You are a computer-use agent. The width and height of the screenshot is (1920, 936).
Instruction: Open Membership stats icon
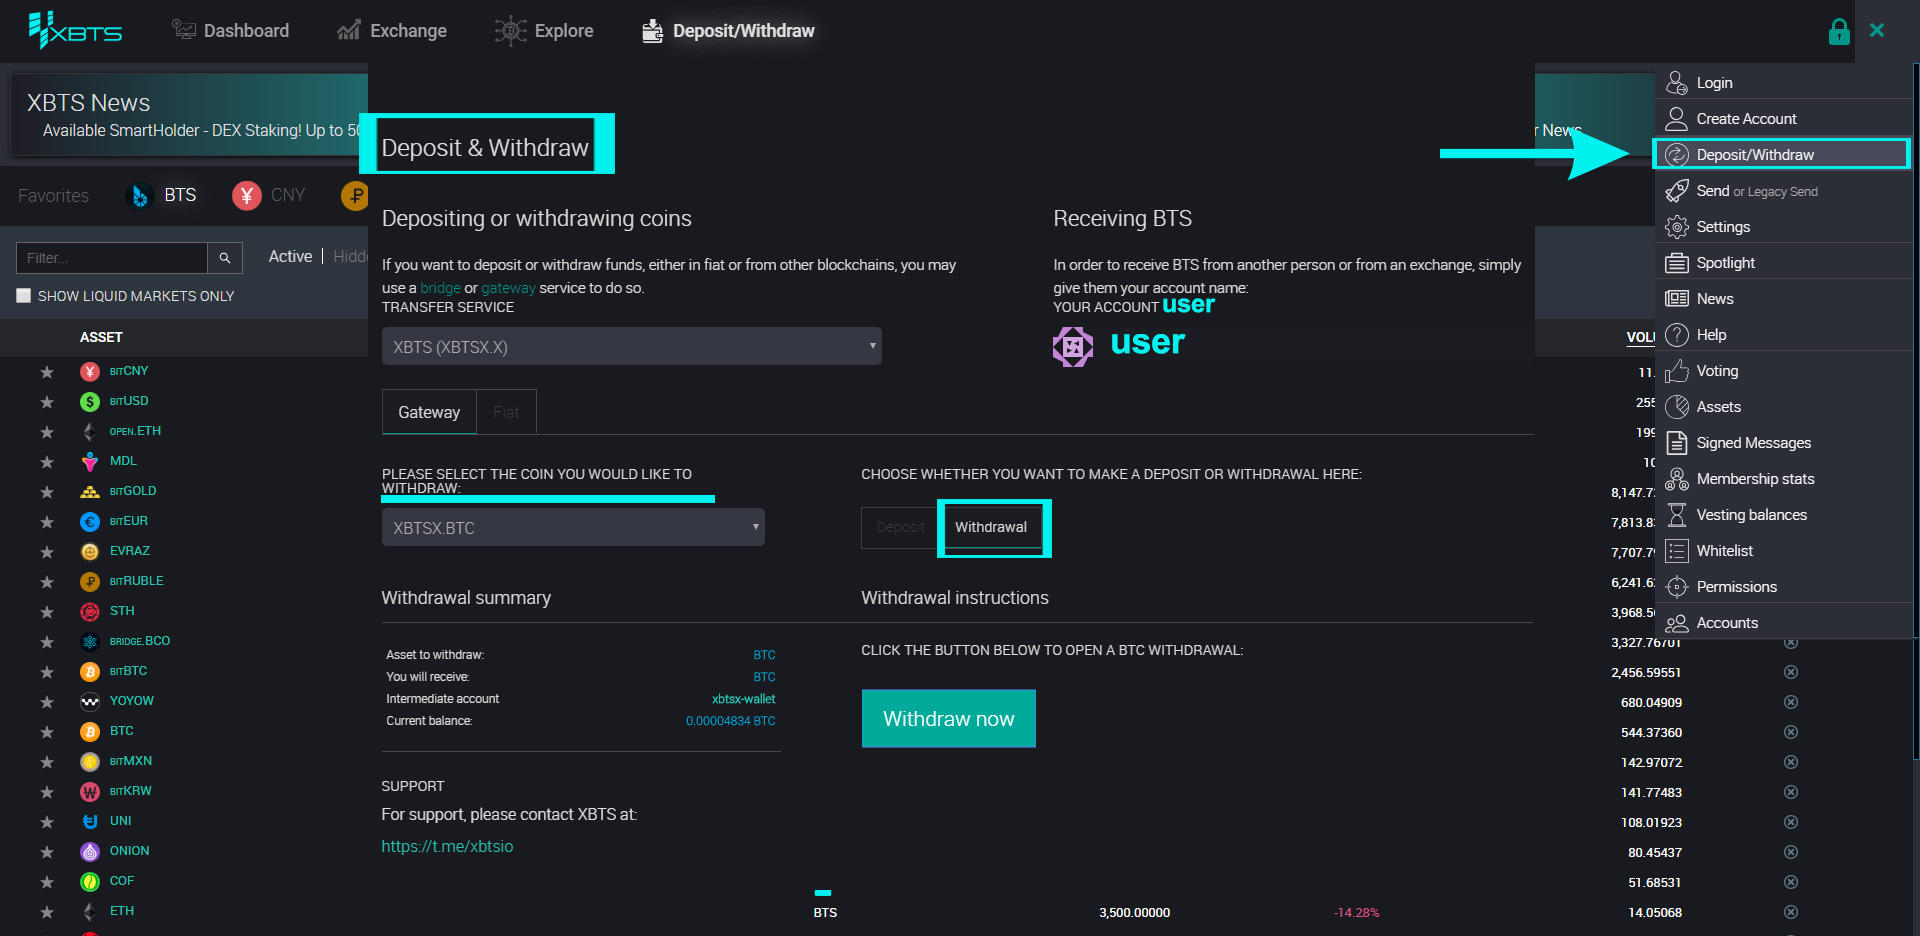[x=1677, y=479]
